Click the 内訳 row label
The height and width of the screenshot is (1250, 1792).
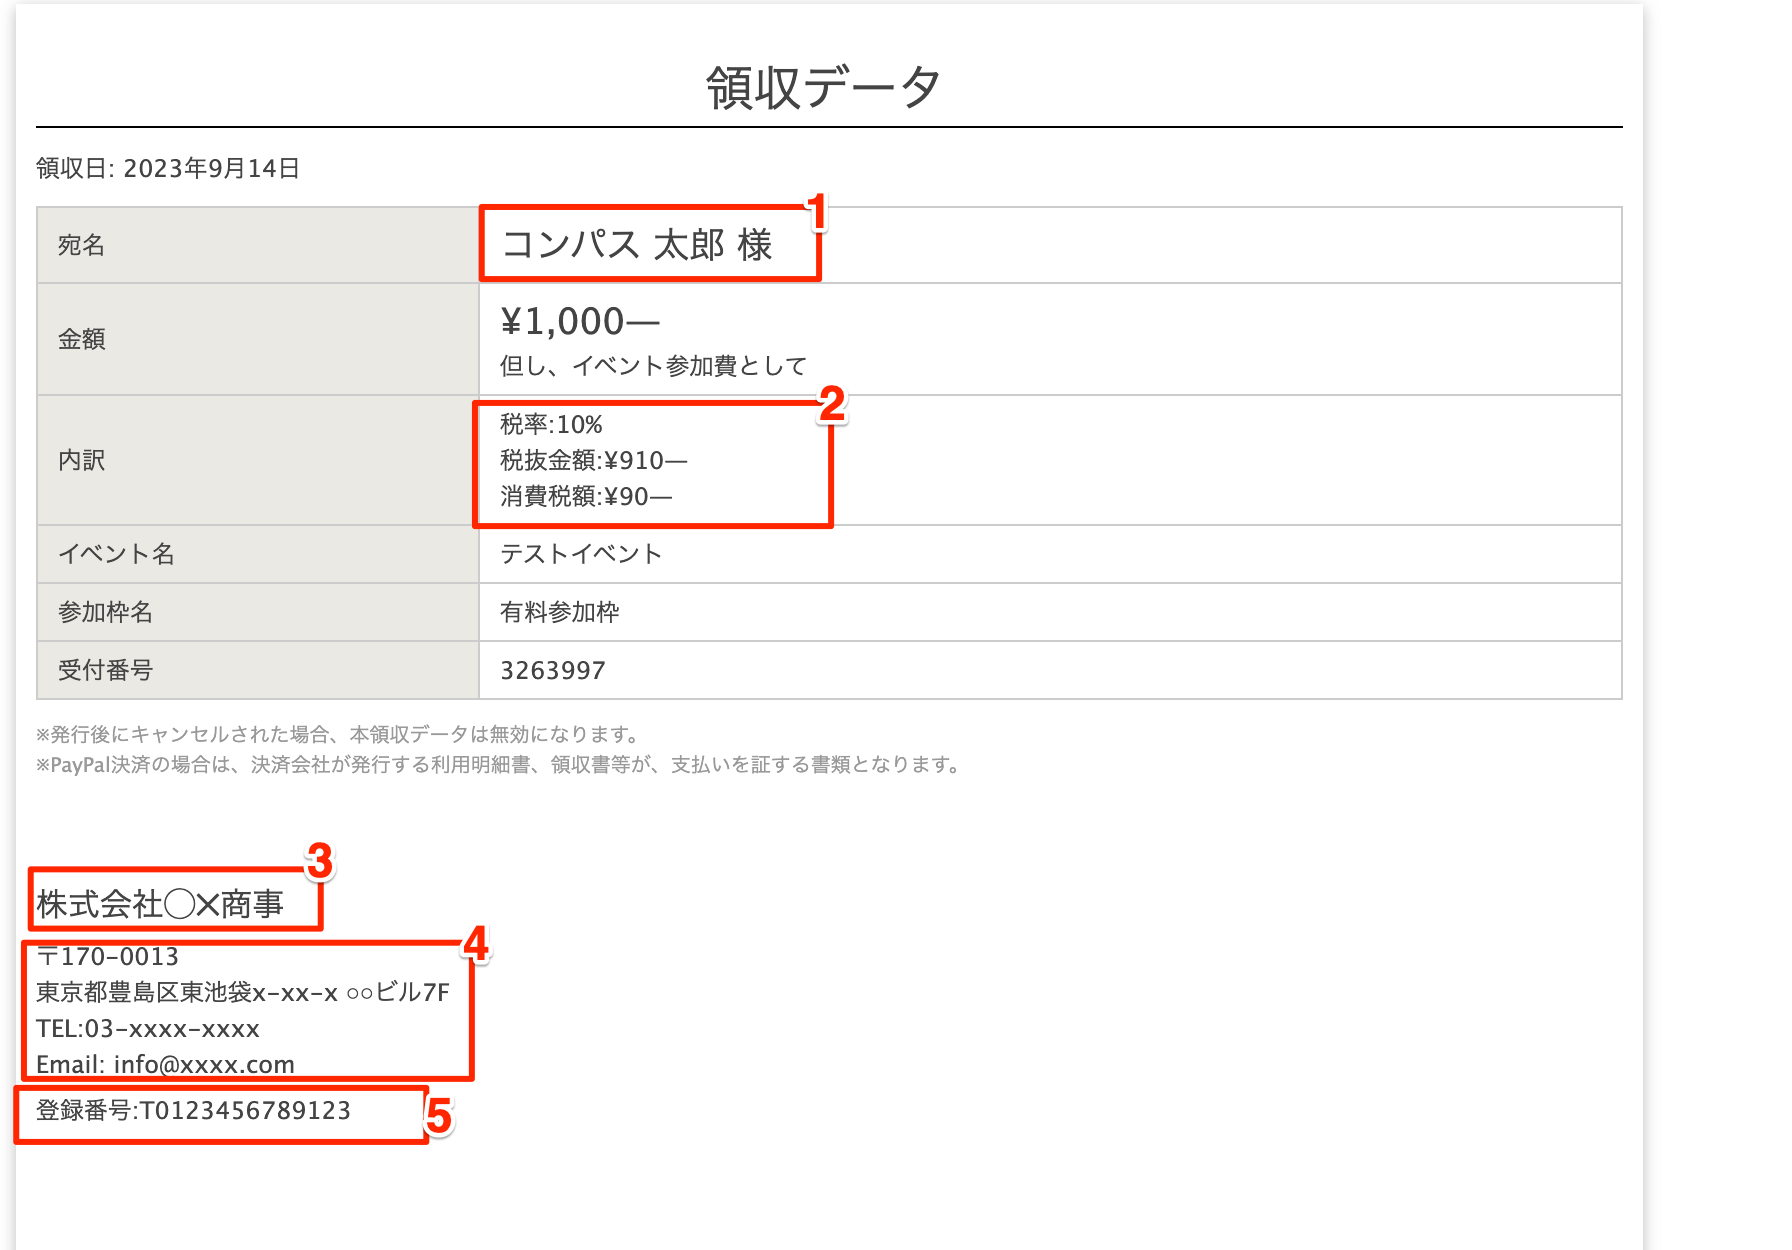pyautogui.click(x=81, y=460)
